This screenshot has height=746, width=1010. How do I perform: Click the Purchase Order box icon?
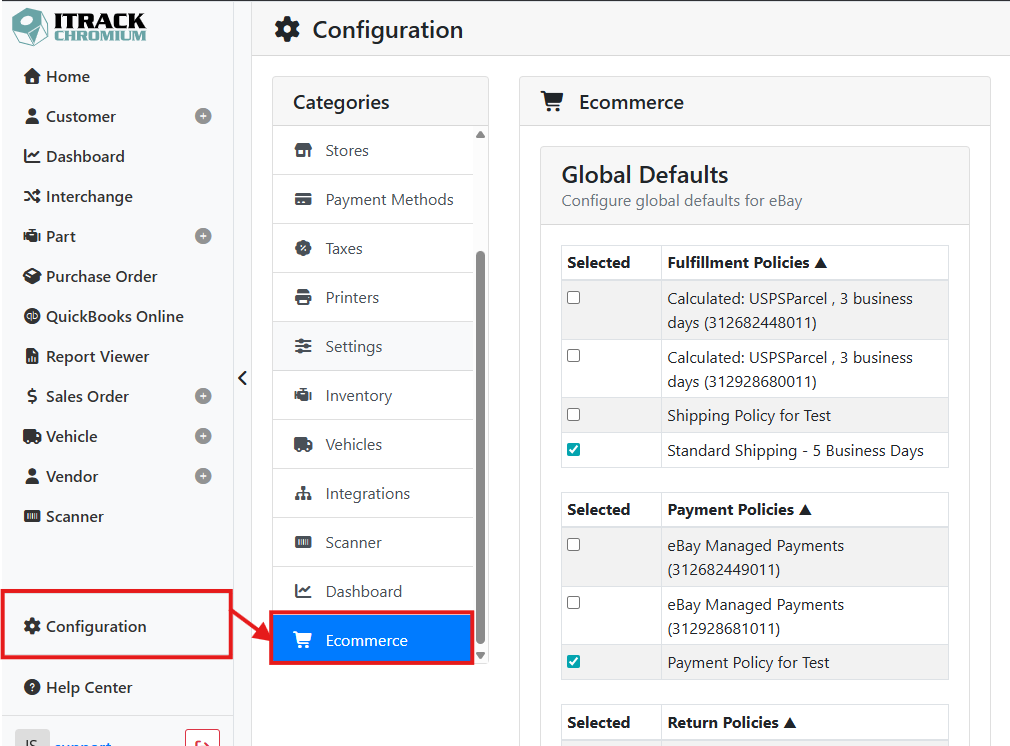click(x=32, y=276)
